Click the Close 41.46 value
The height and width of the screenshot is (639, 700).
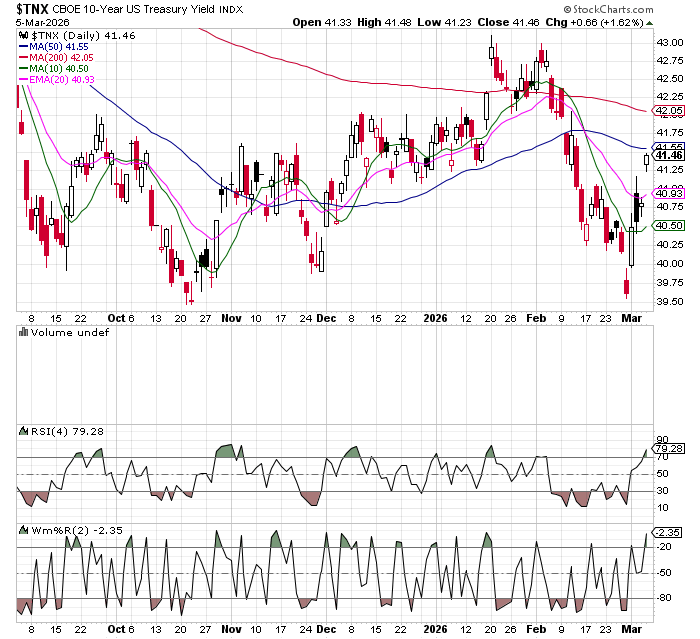click(508, 22)
